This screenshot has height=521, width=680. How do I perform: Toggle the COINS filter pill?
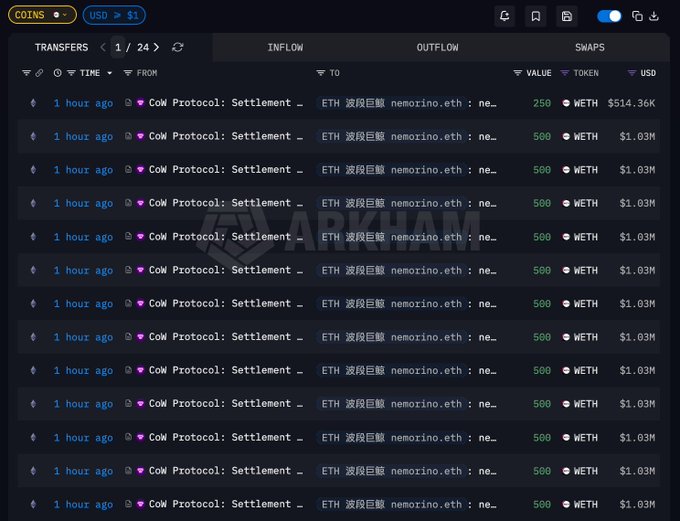click(41, 15)
